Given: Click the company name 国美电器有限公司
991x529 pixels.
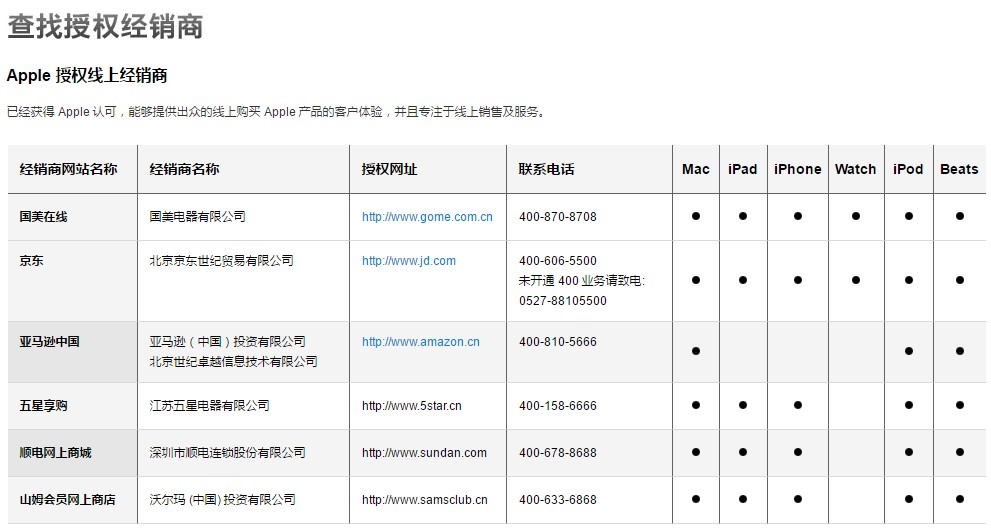Looking at the screenshot, I should pyautogui.click(x=197, y=217).
